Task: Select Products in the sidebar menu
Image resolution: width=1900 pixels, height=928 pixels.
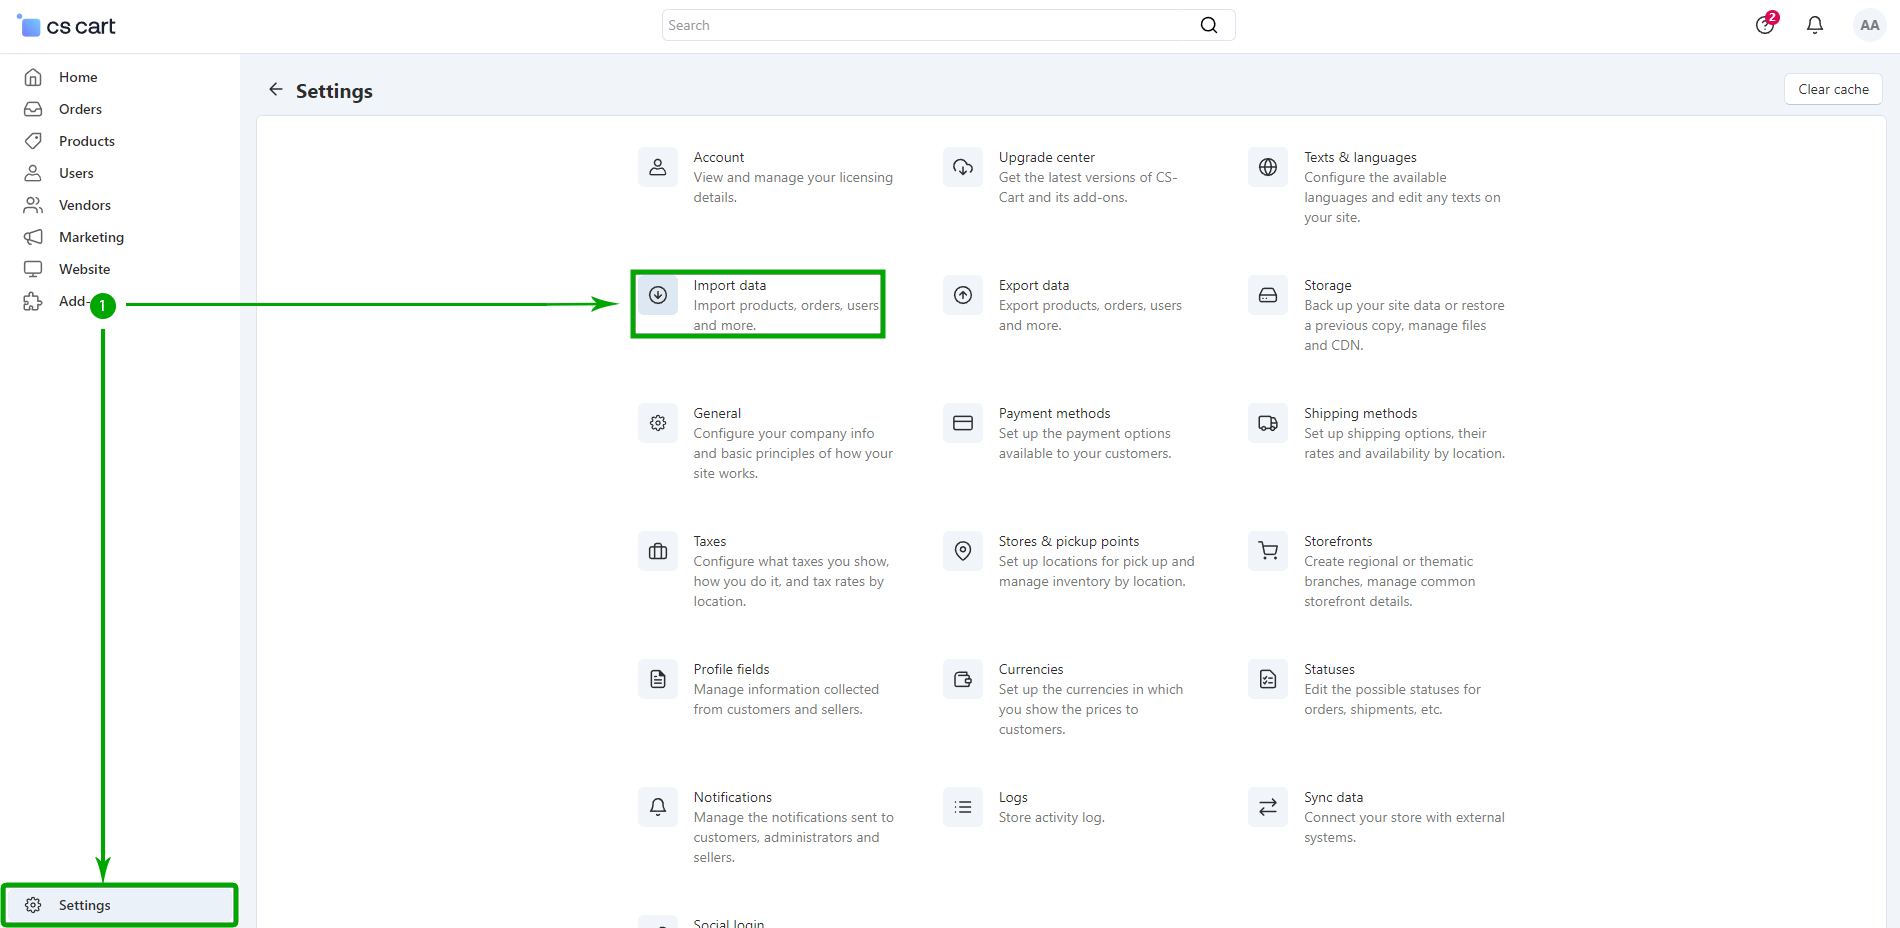Action: [87, 141]
